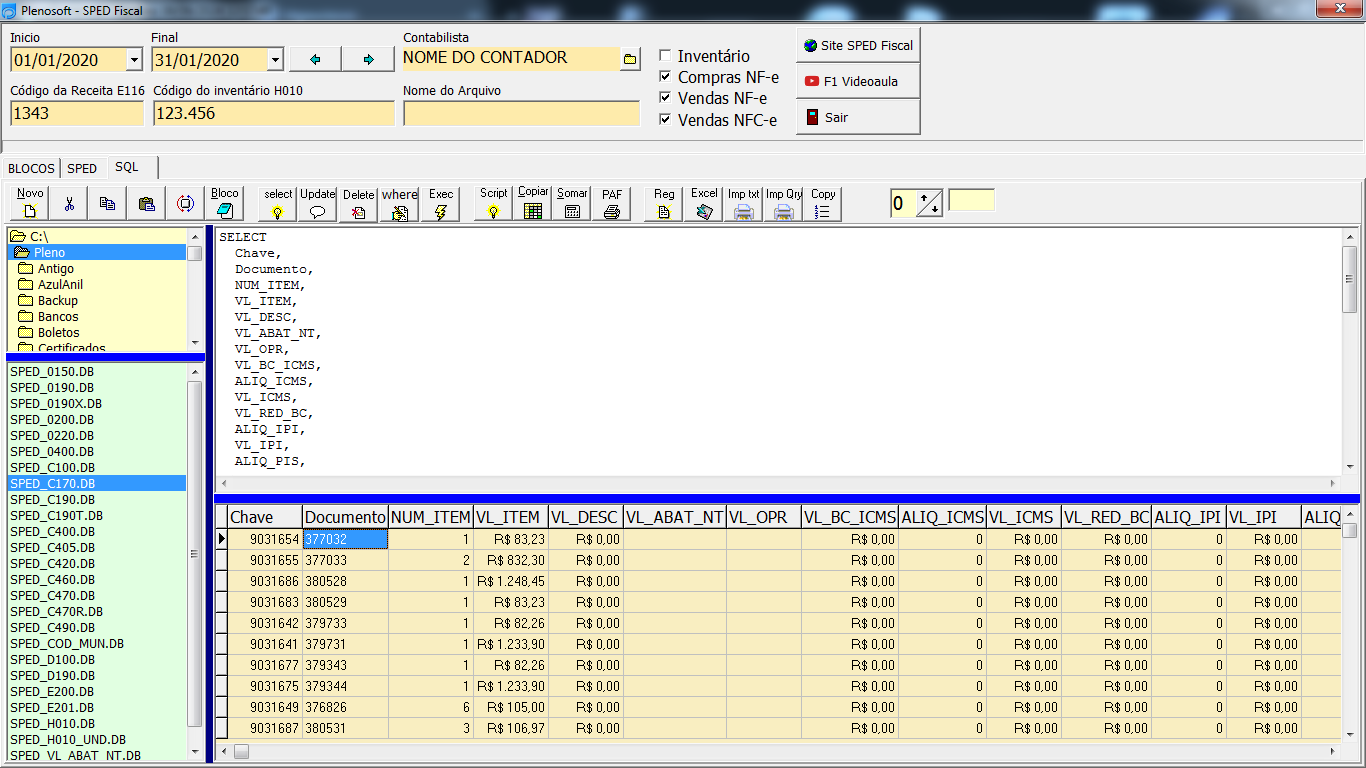Click next period right arrow button
1366x768 pixels.
point(368,60)
